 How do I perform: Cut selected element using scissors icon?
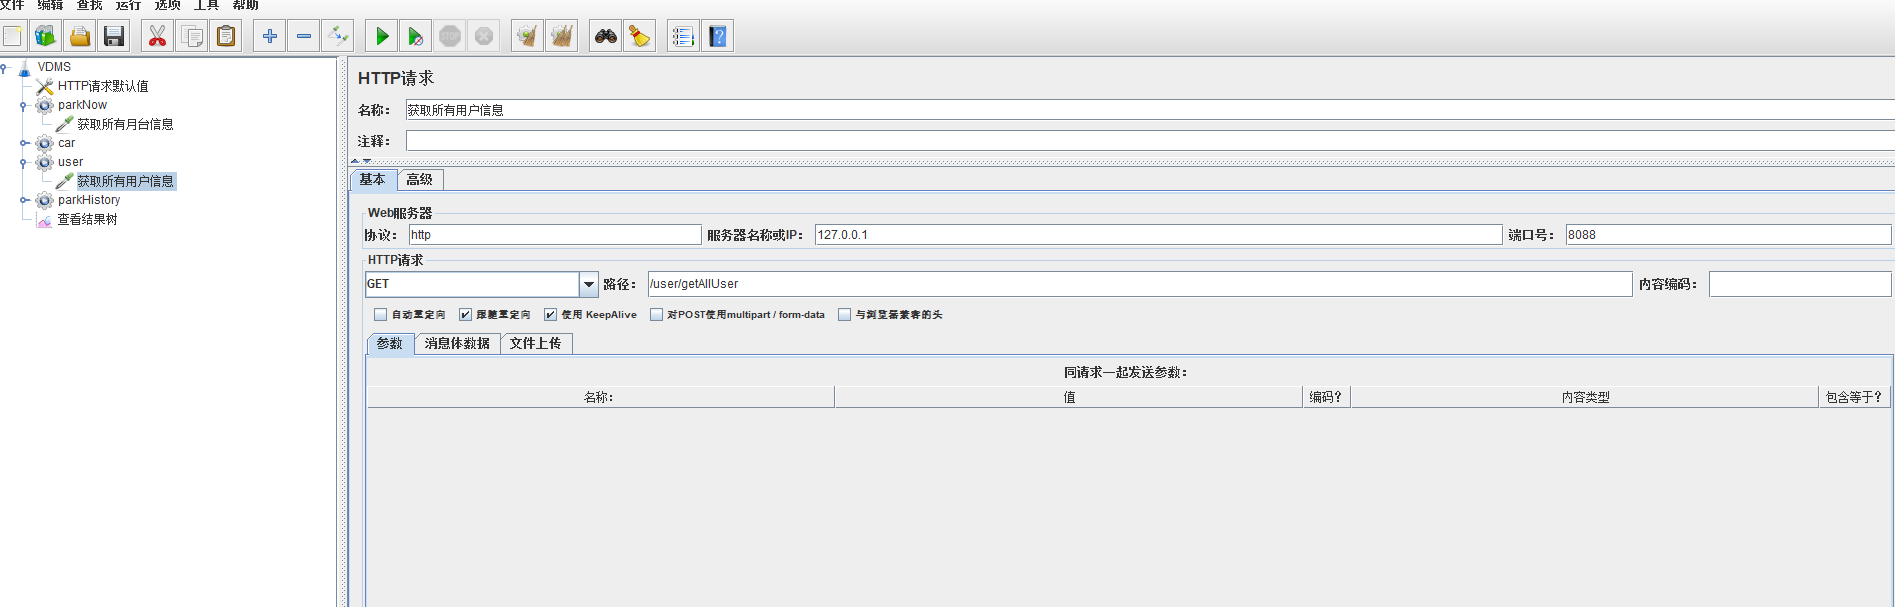tap(157, 36)
